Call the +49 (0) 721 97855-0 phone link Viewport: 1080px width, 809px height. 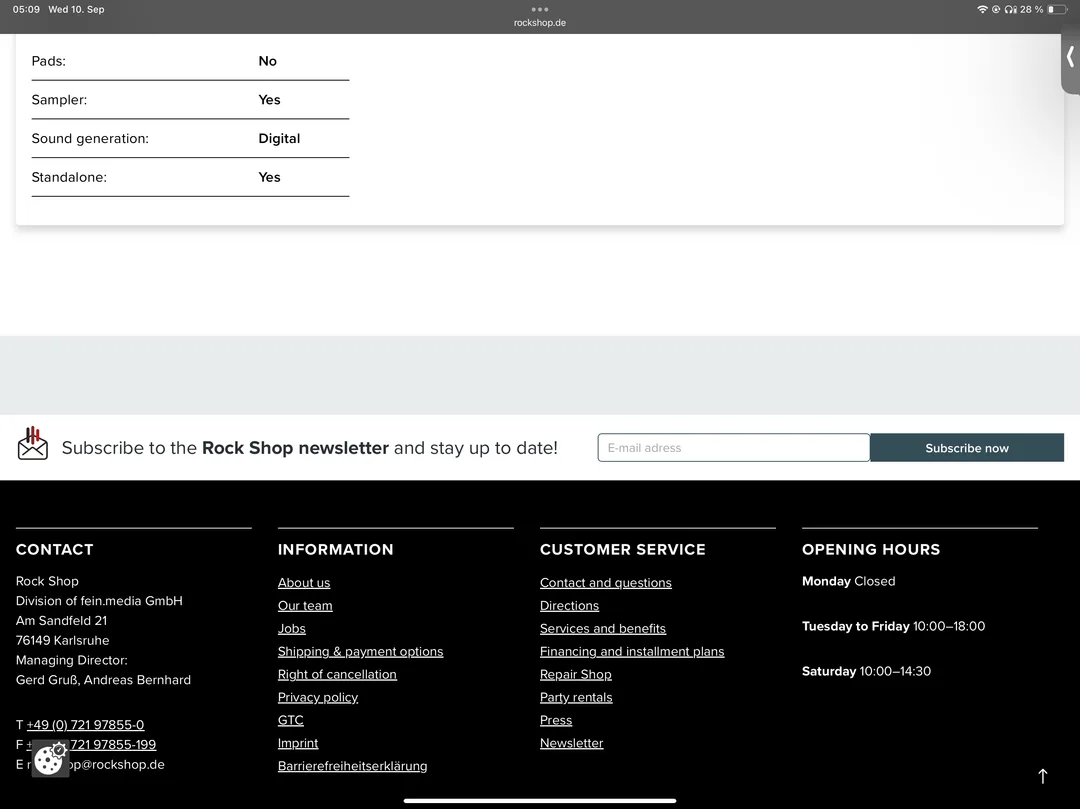click(x=85, y=724)
